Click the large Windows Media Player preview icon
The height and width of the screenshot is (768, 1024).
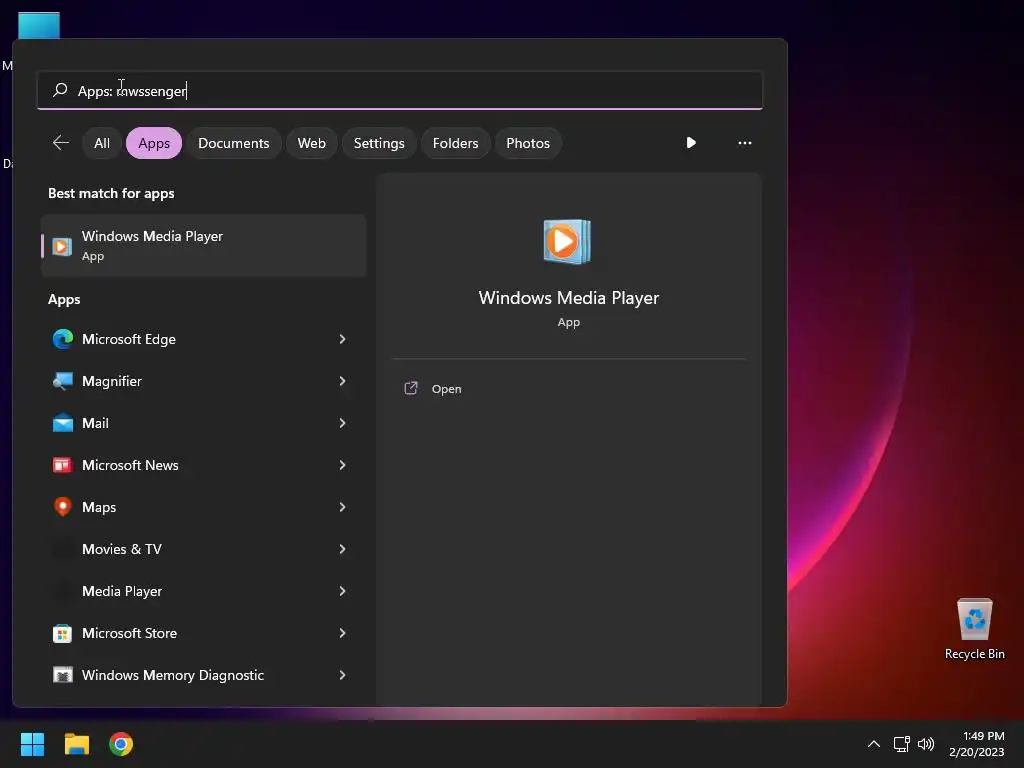(568, 242)
